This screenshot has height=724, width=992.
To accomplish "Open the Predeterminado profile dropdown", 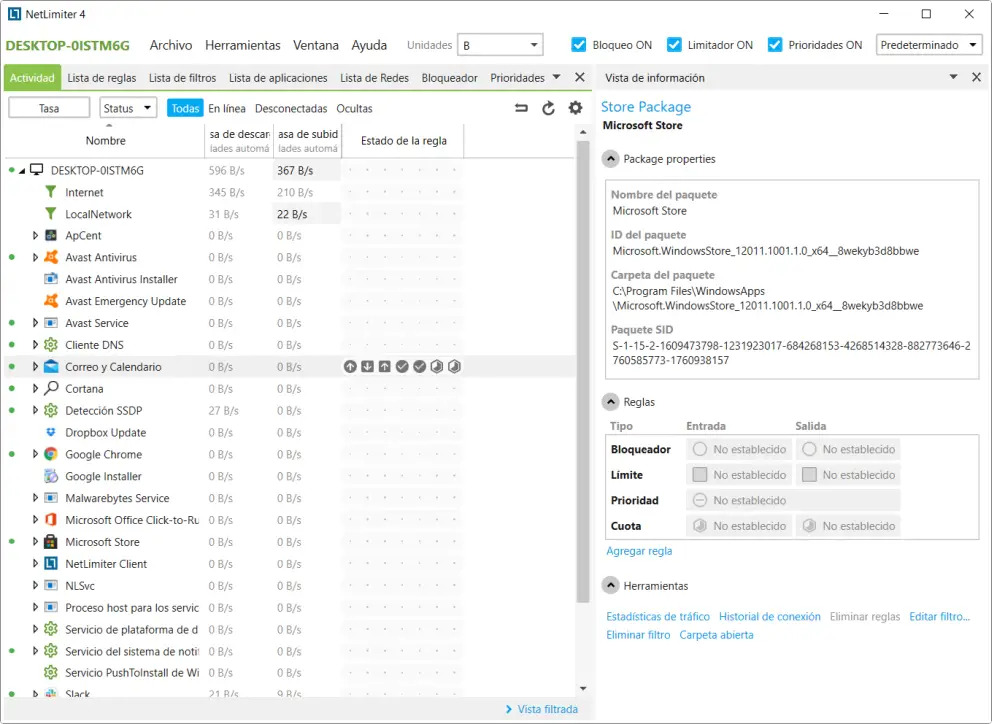I will pyautogui.click(x=928, y=45).
